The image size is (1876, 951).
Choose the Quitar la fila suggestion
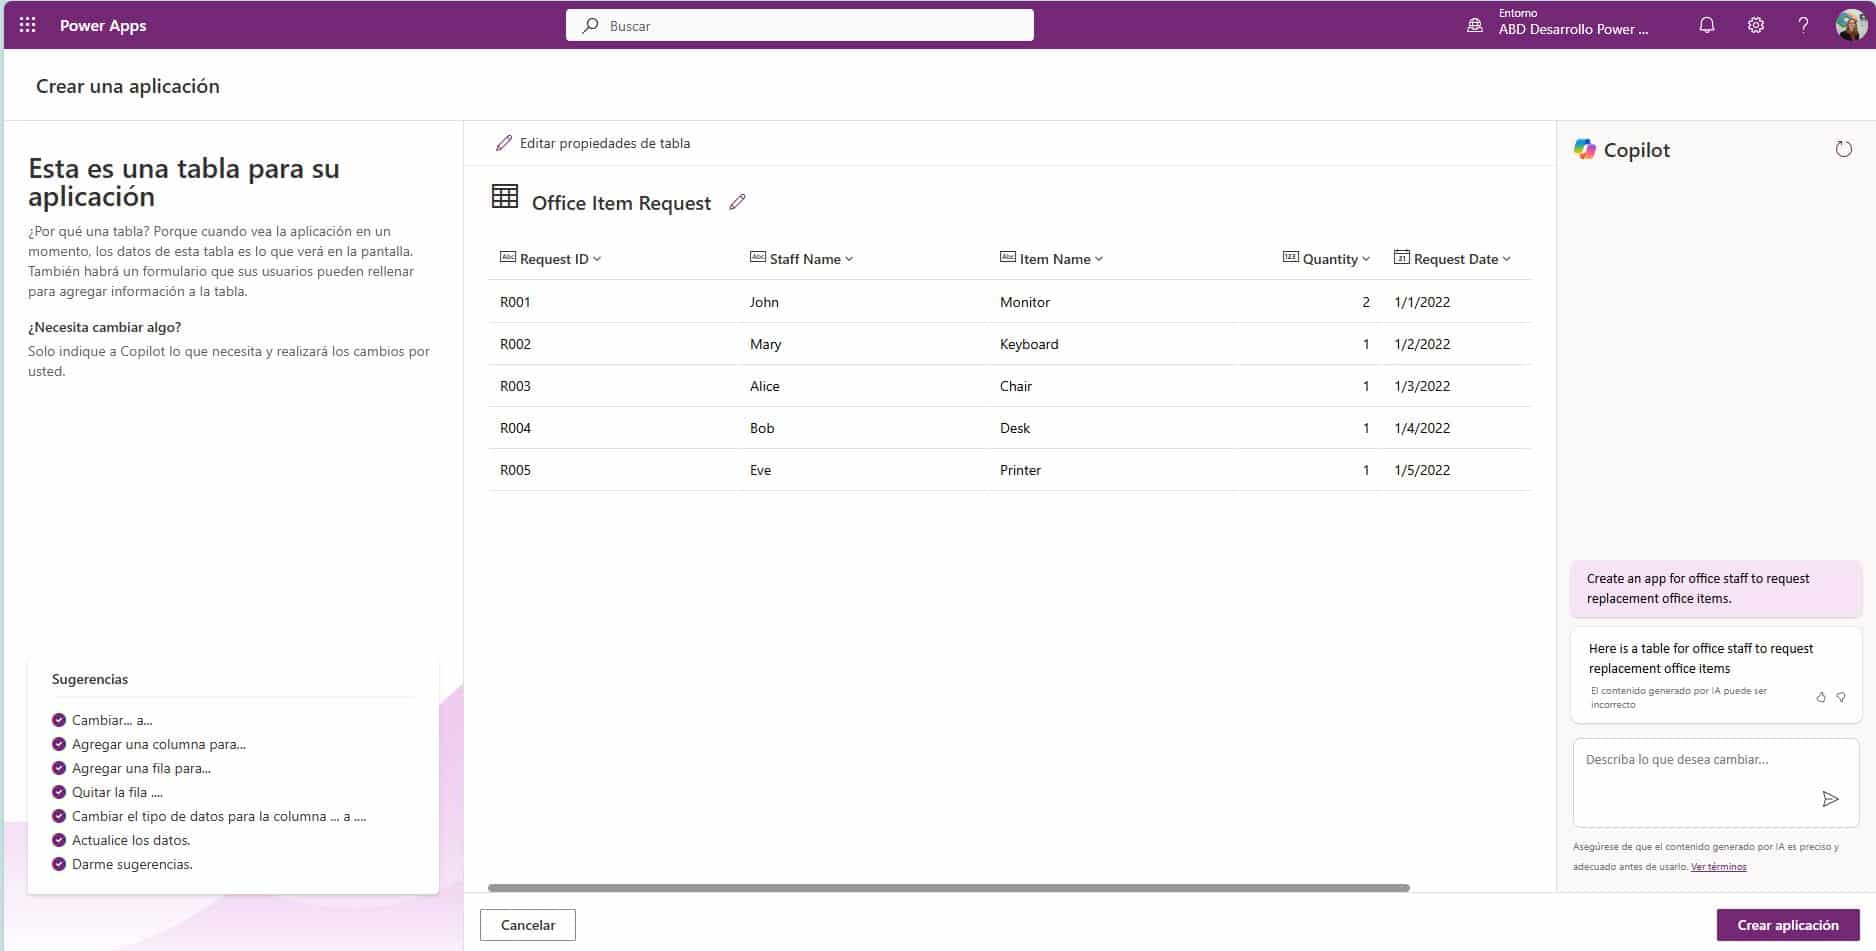[117, 792]
